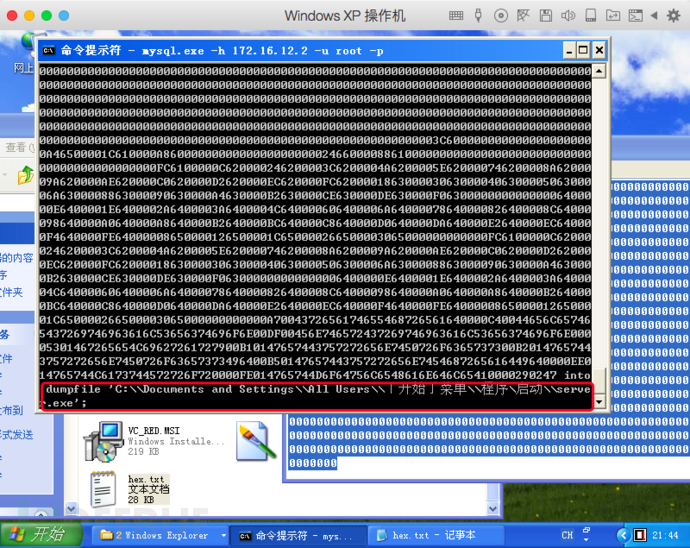Select the VC_RED.MSI installer icon
Viewport: 690px width, 548px height.
pos(104,441)
